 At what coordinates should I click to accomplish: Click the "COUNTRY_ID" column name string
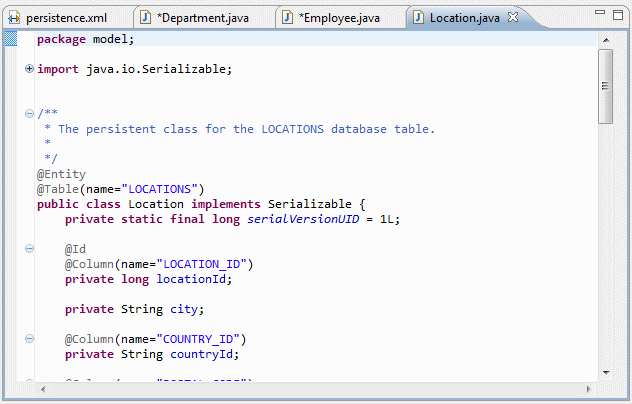click(198, 339)
